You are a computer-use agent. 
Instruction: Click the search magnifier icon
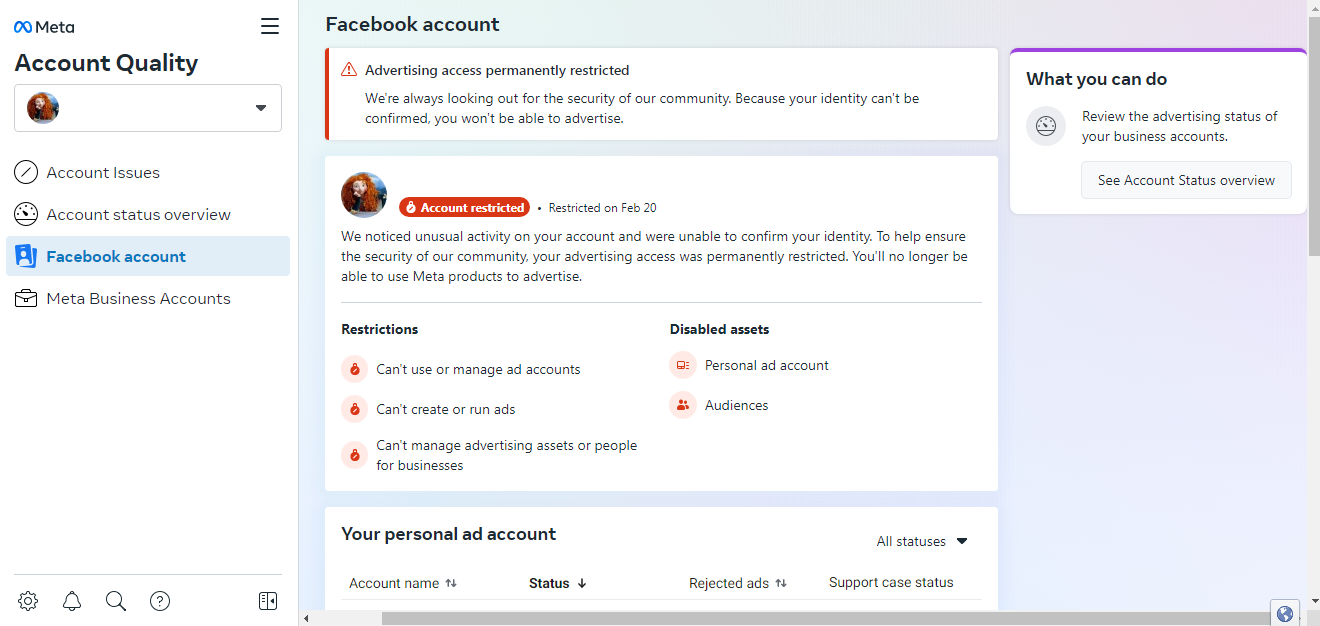coord(116,601)
